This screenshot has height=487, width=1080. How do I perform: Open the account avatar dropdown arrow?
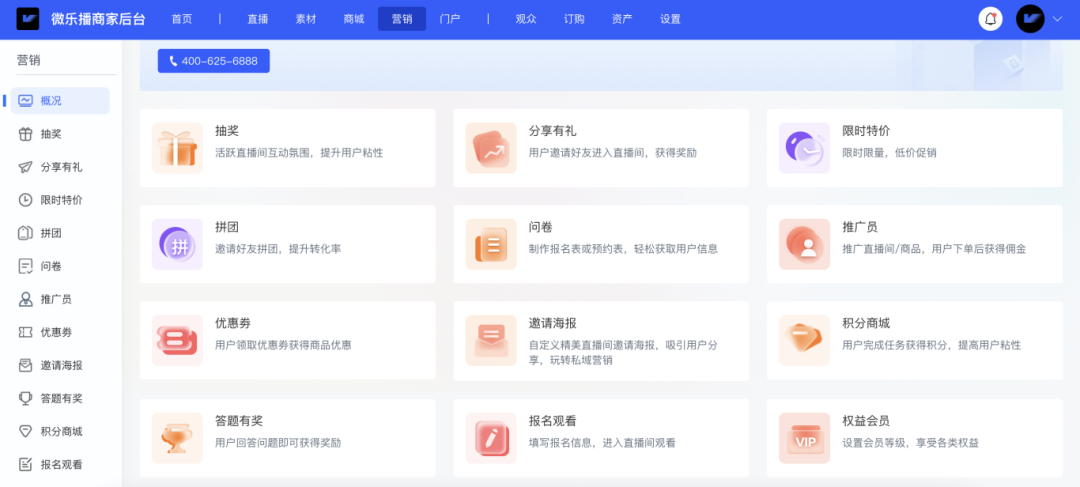[1057, 19]
